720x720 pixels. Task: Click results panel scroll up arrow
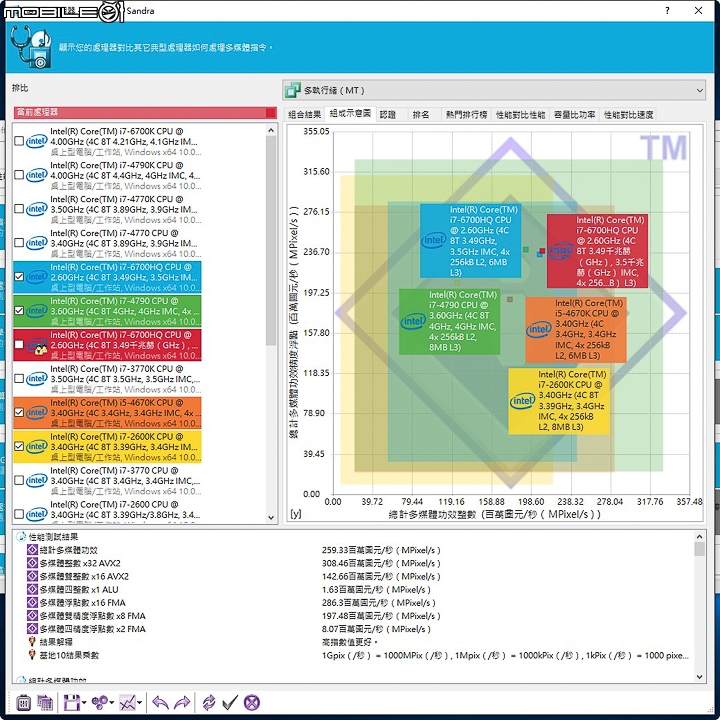(x=699, y=536)
